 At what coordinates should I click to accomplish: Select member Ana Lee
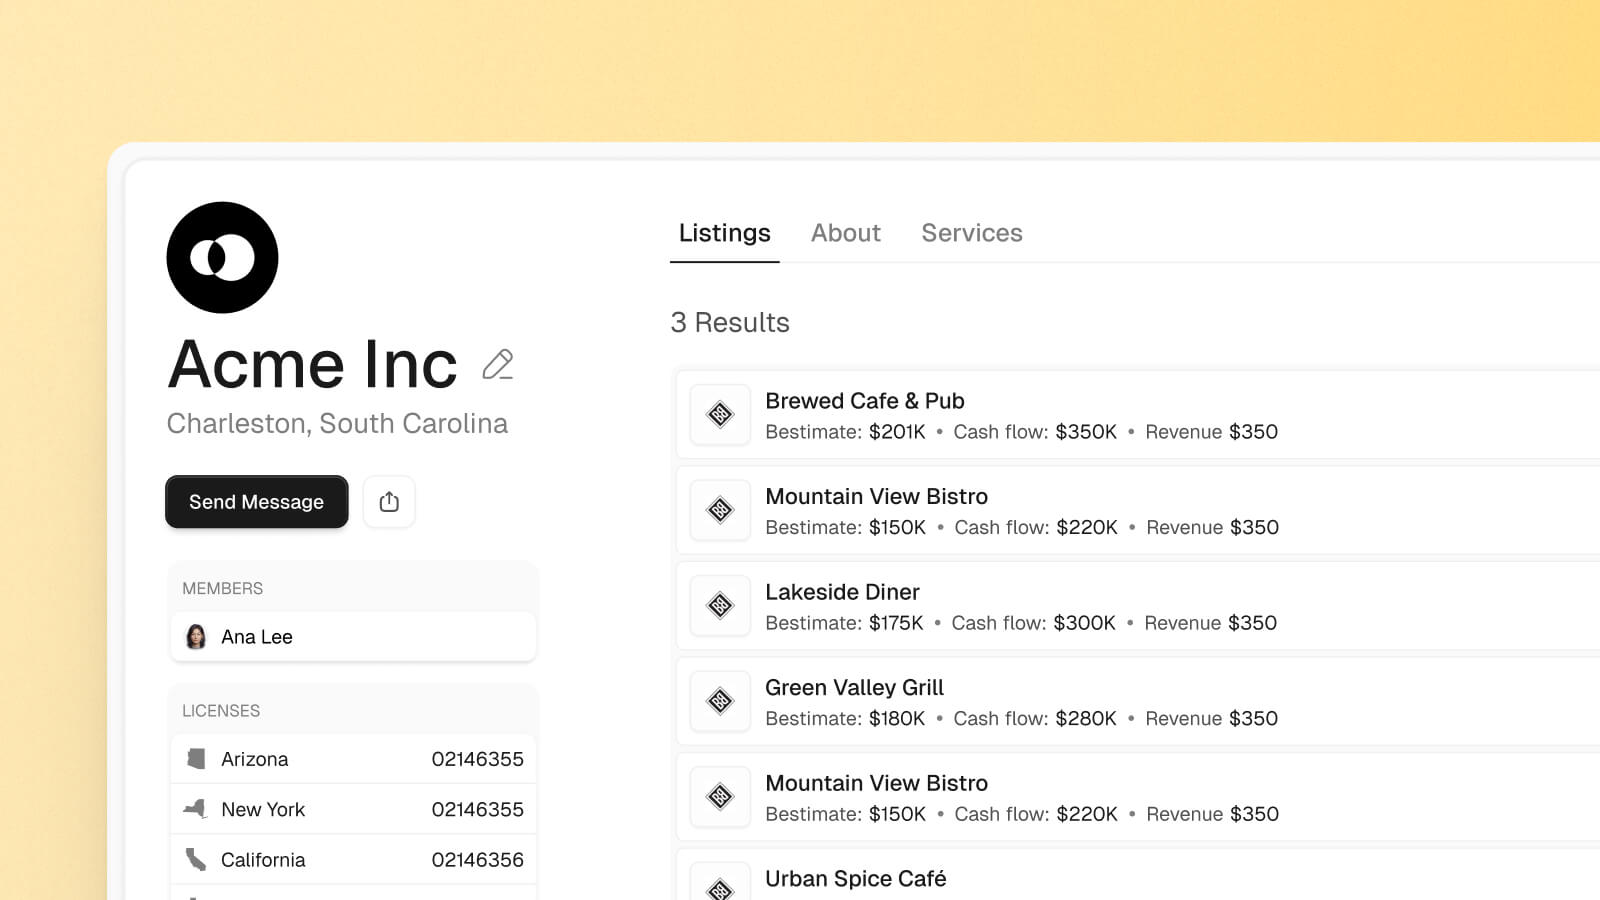pos(353,637)
